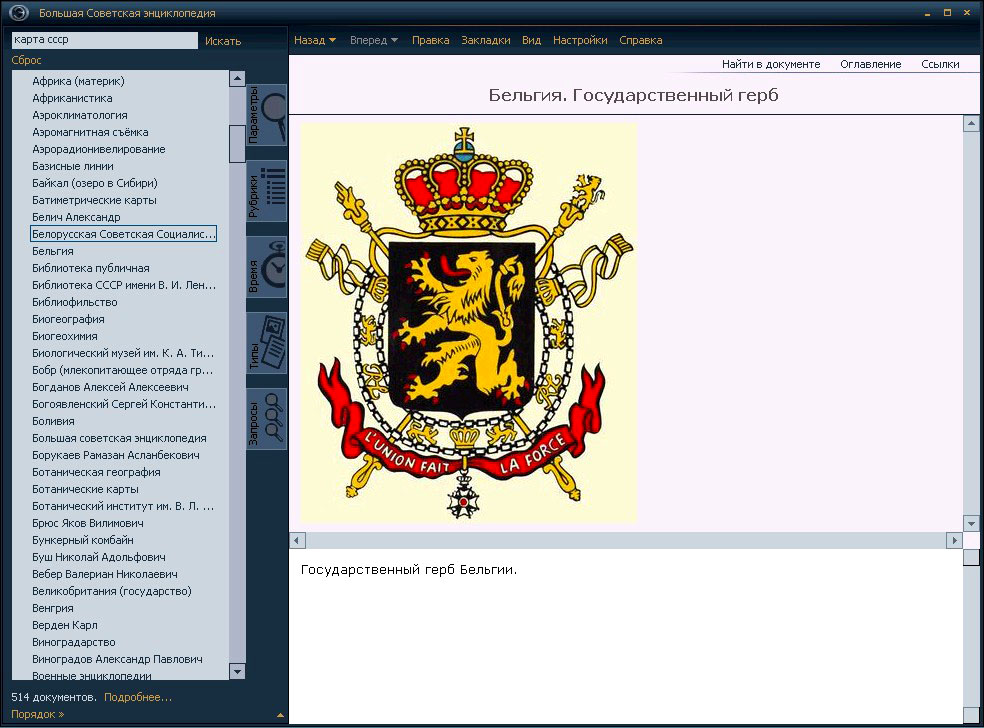
Task: Expand the Порядок » sort options
Action: [x=38, y=714]
